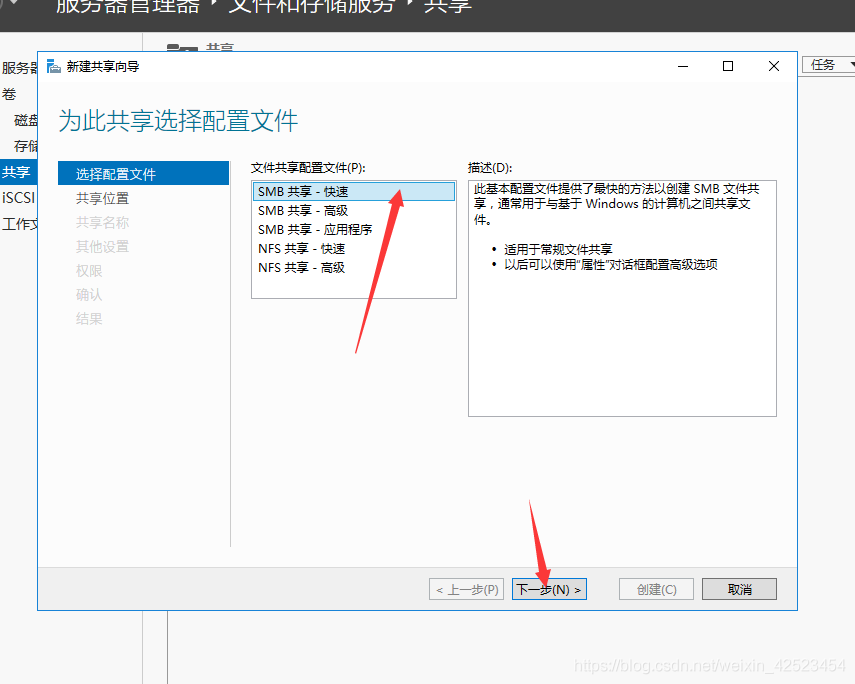Select 卷 in the left navigation pane
Screen dimensions: 855x684
[12, 93]
